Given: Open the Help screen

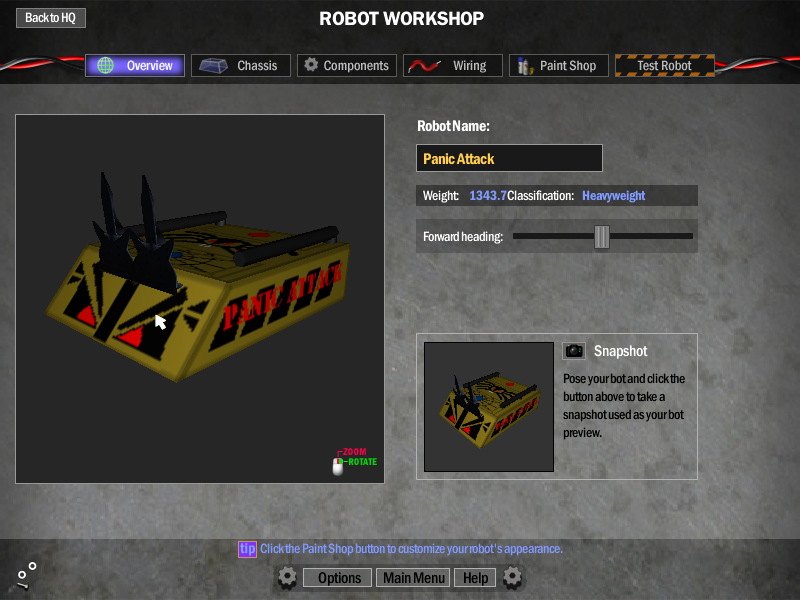Looking at the screenshot, I should point(475,578).
